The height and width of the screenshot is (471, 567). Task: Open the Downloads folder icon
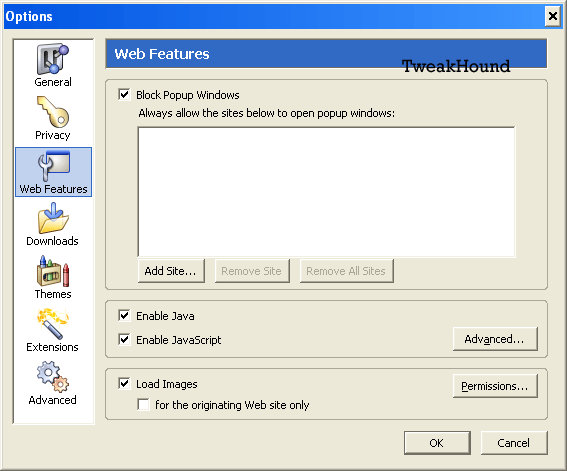[53, 218]
